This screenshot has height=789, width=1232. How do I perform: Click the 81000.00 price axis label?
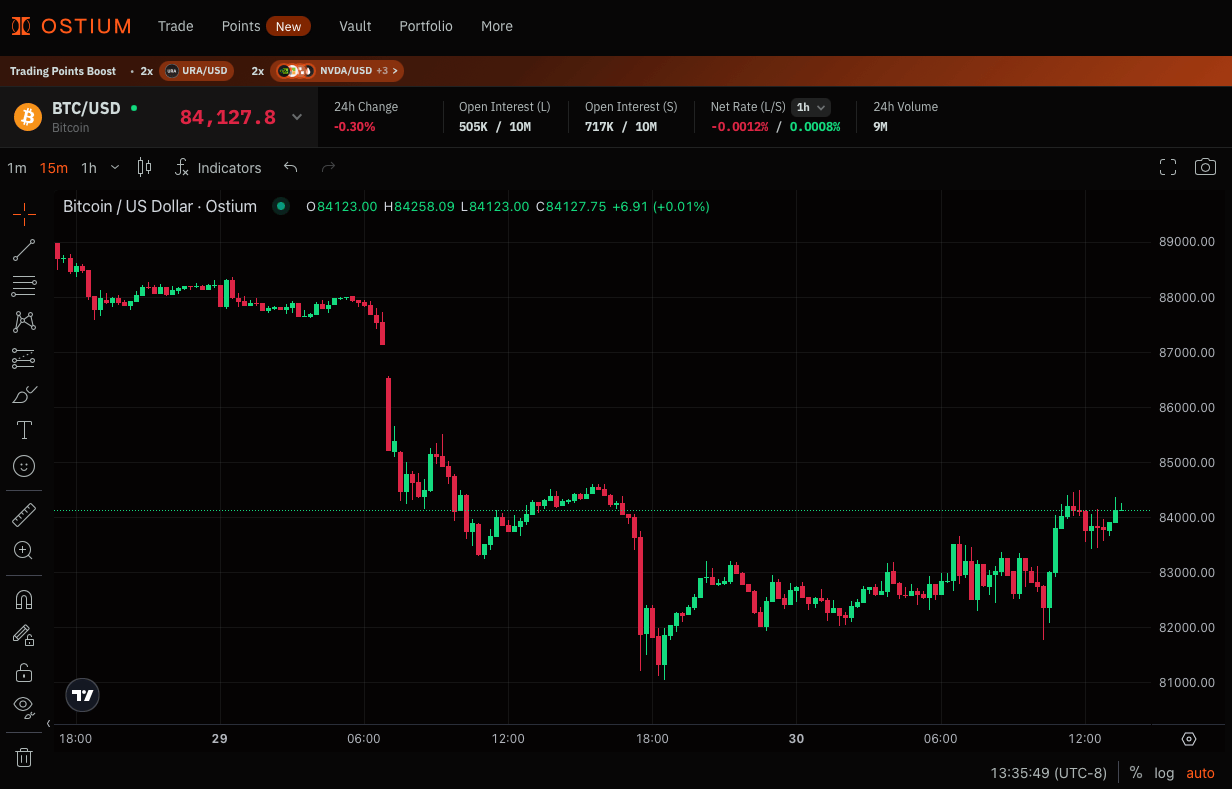(x=1187, y=683)
